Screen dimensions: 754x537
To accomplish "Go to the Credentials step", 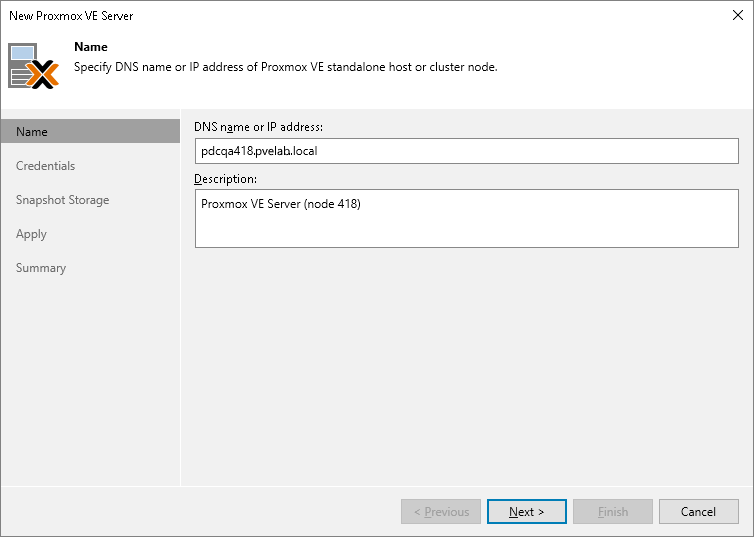I will pyautogui.click(x=45, y=165).
